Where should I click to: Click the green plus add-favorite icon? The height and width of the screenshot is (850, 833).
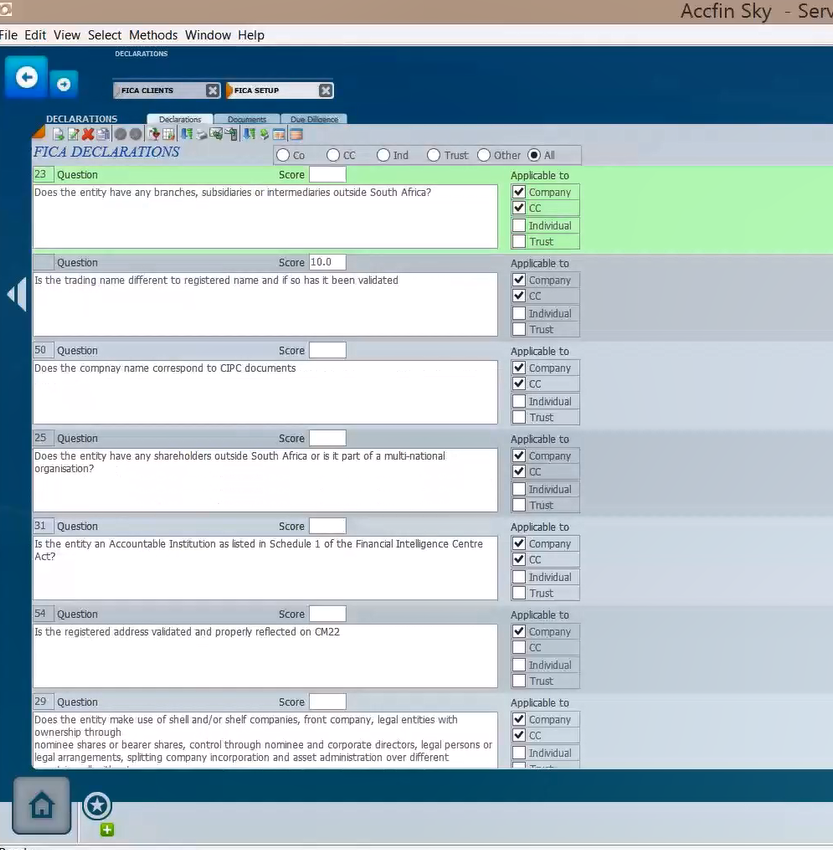[x=107, y=829]
